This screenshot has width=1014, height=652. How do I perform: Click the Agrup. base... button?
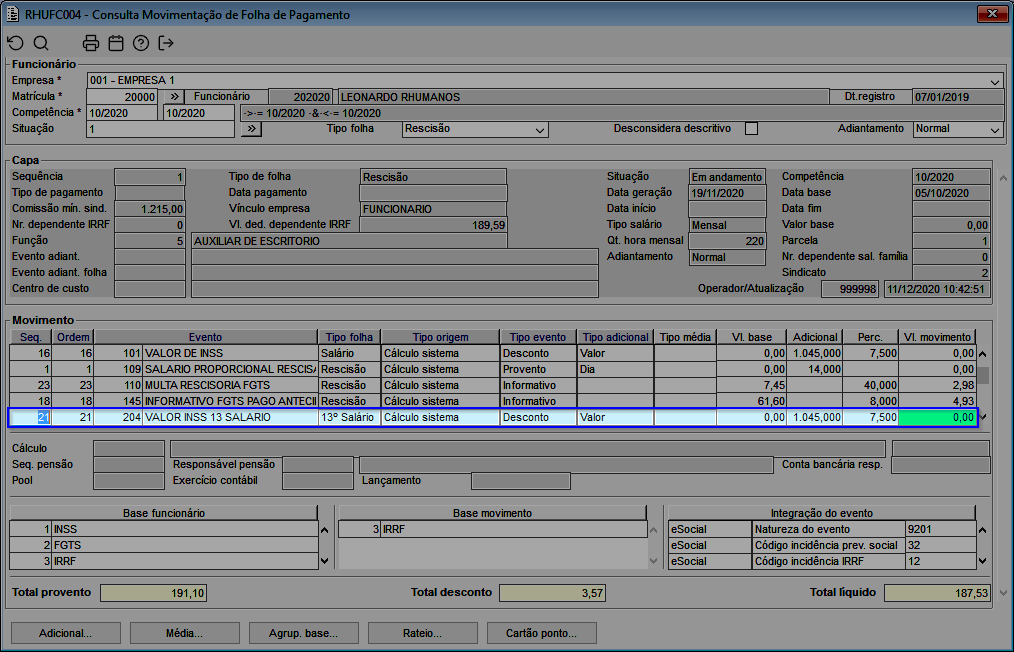[304, 633]
